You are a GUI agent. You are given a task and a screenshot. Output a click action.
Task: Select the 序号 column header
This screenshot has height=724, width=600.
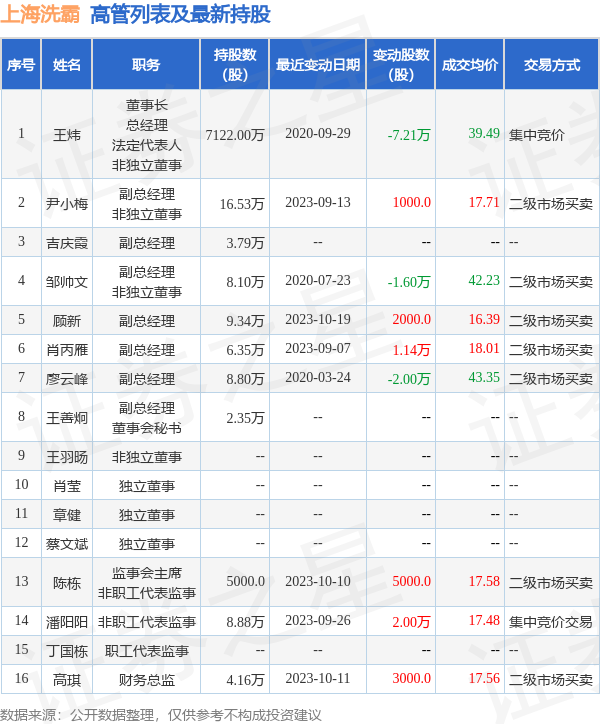point(21,65)
